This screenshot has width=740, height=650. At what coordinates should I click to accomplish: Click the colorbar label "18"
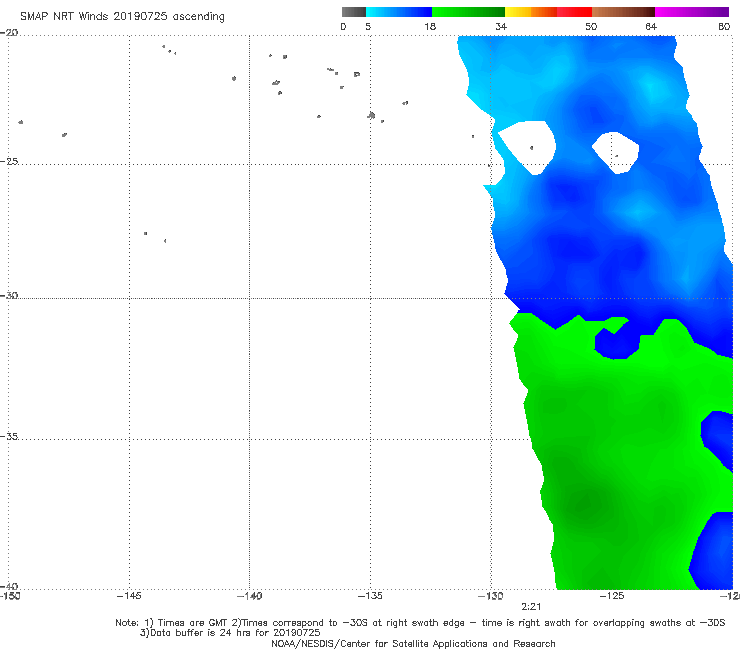click(430, 26)
